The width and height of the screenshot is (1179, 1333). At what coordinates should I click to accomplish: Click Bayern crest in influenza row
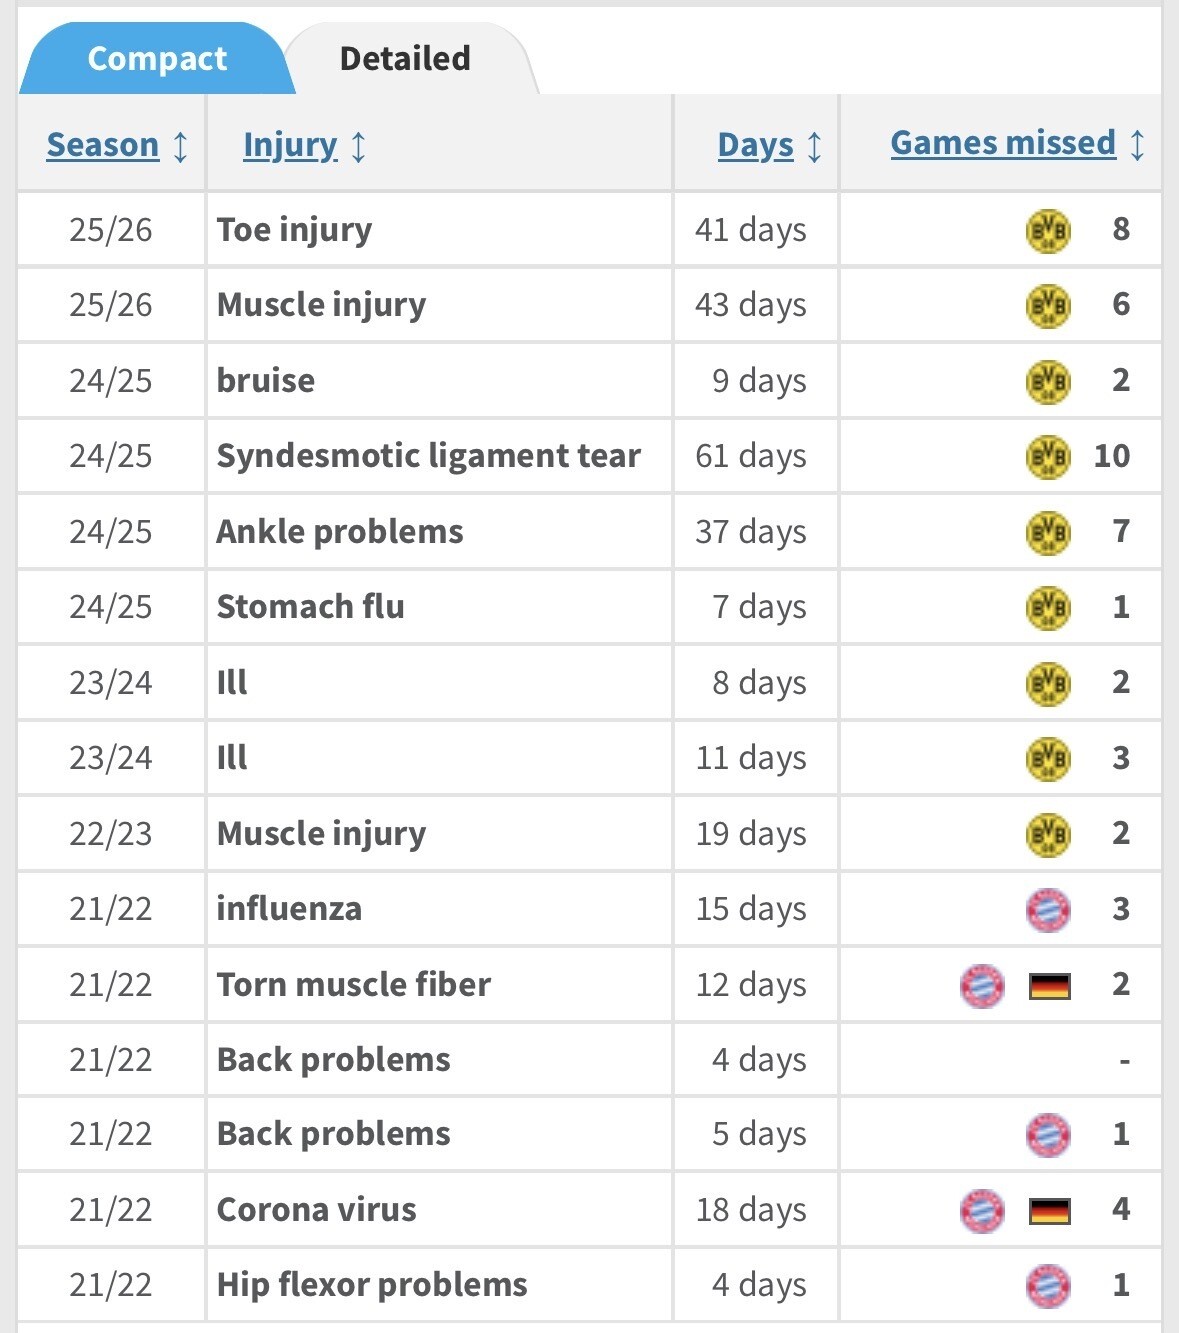pyautogui.click(x=1048, y=910)
